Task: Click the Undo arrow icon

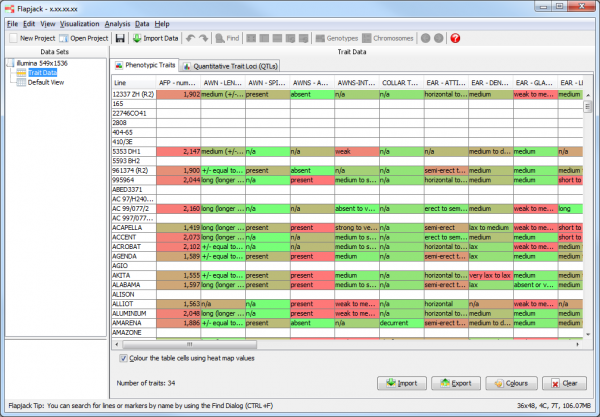Action: [x=190, y=38]
